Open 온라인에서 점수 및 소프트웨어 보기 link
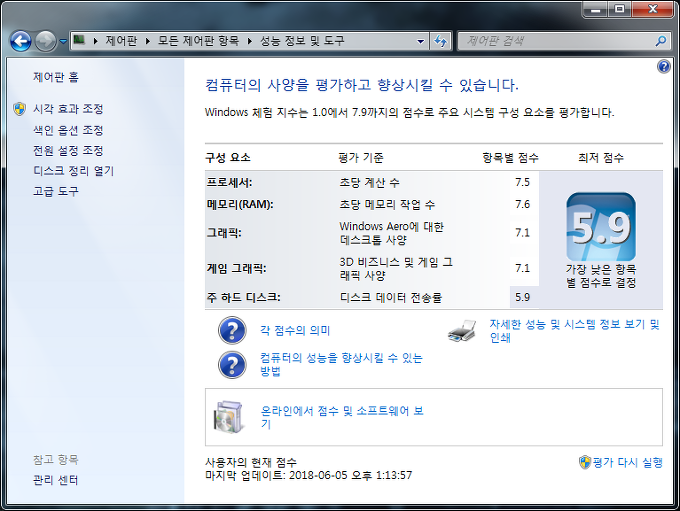 tap(342, 417)
